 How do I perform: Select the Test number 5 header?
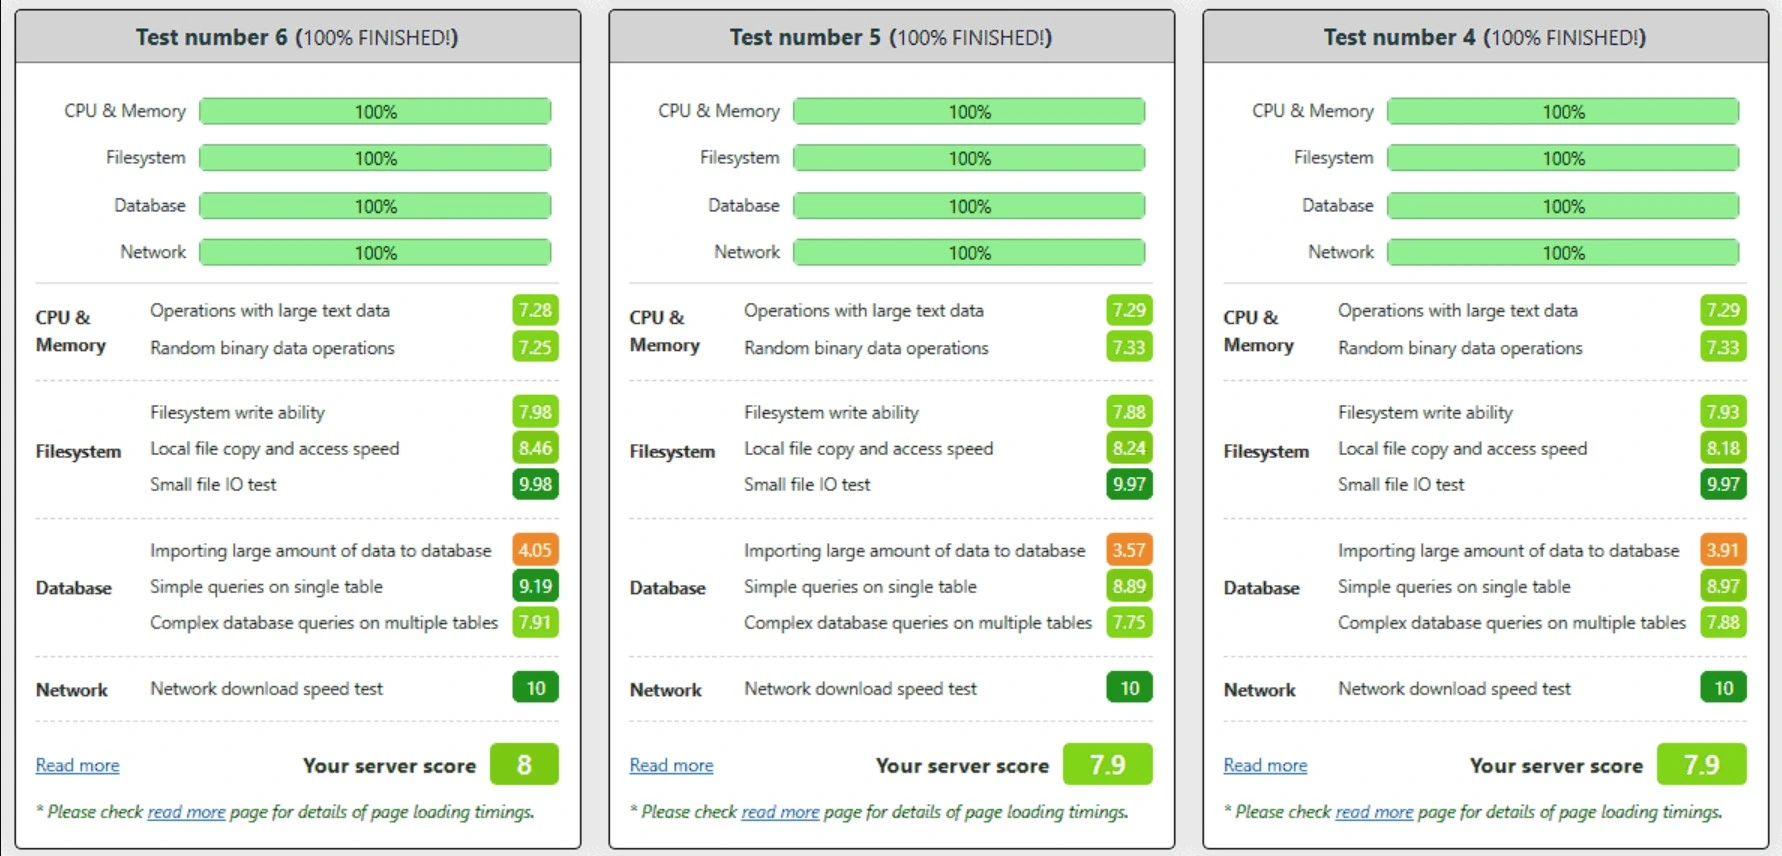[x=891, y=37]
